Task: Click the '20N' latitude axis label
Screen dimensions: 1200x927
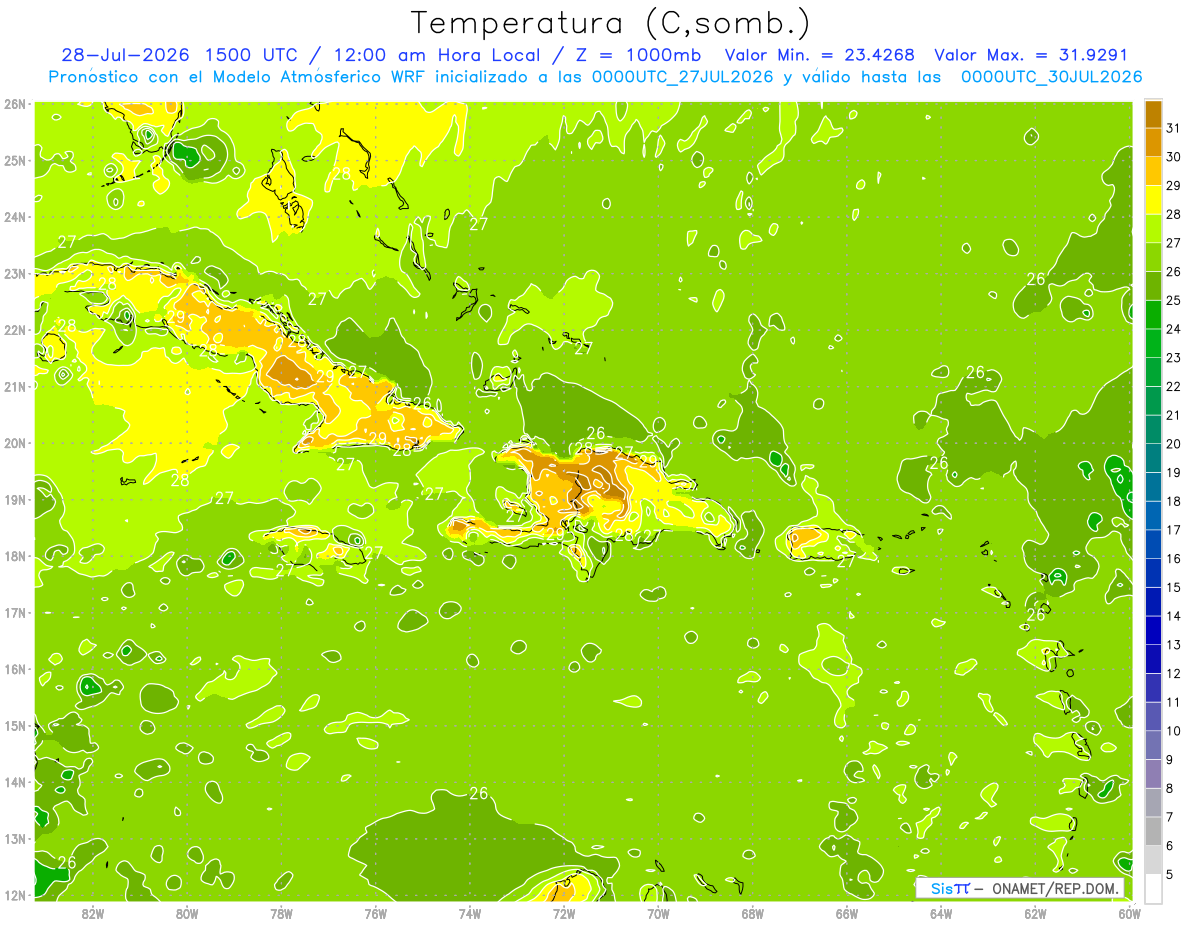Action: [15, 443]
